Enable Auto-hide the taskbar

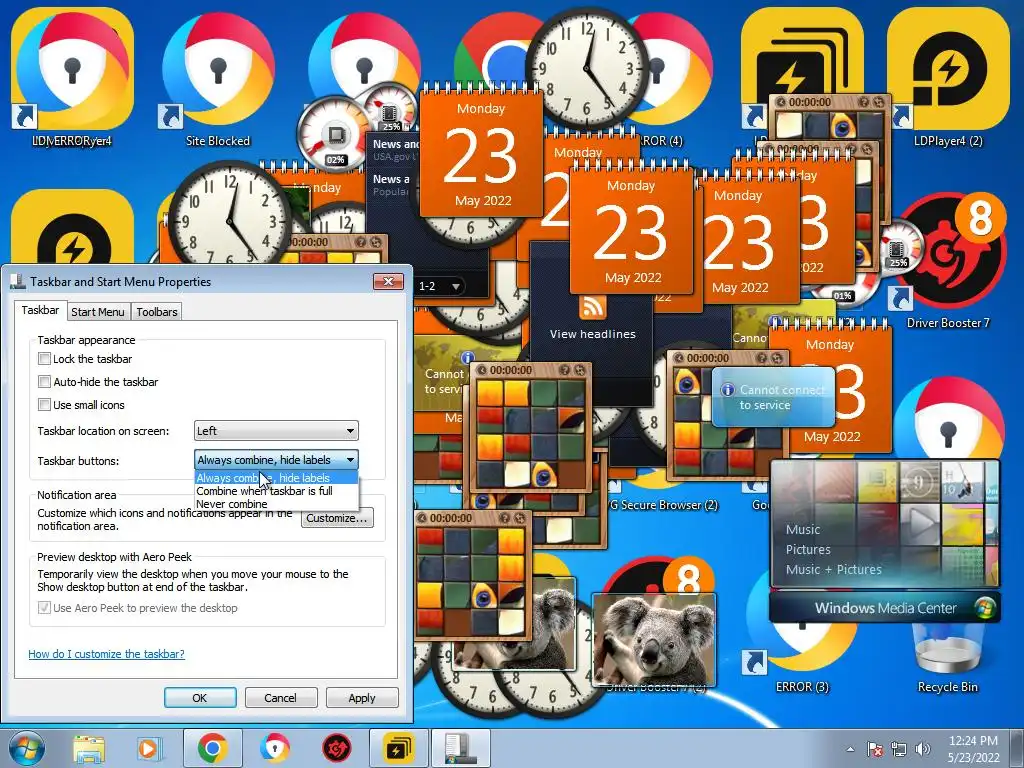point(44,381)
